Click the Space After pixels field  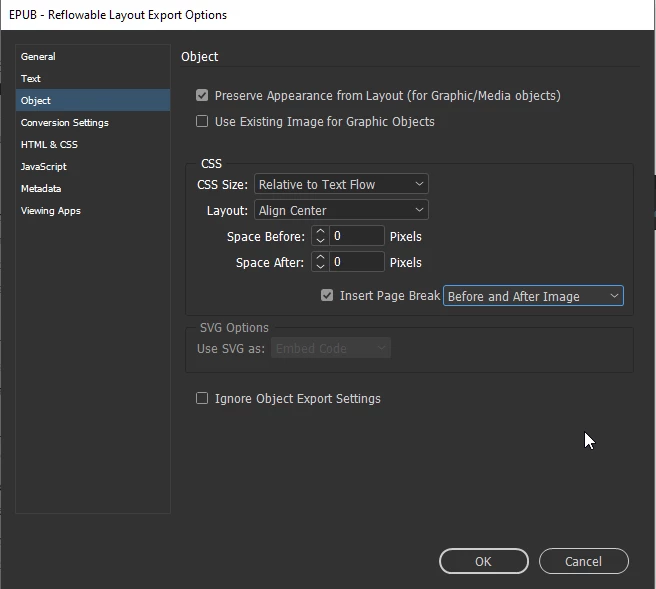(x=356, y=262)
